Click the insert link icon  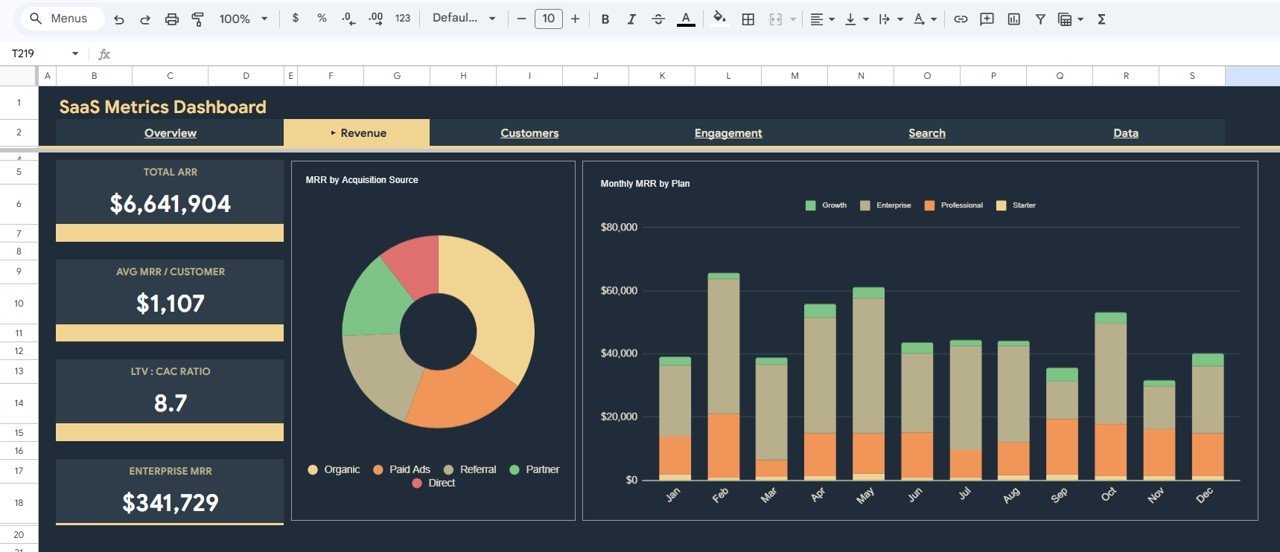click(x=960, y=19)
